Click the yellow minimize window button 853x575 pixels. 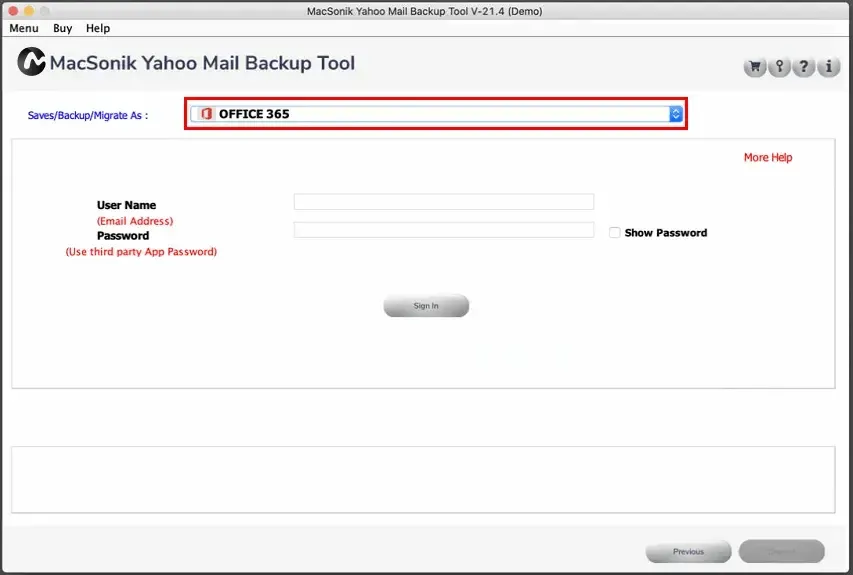click(29, 11)
